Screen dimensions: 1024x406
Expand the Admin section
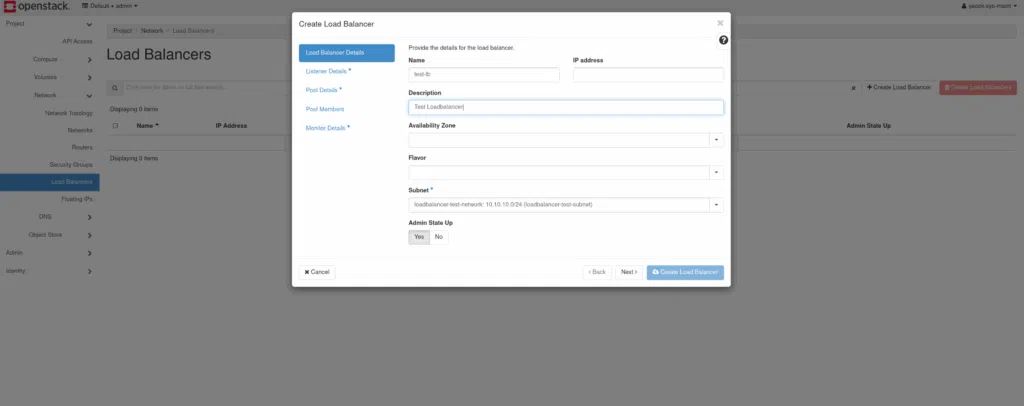point(50,253)
